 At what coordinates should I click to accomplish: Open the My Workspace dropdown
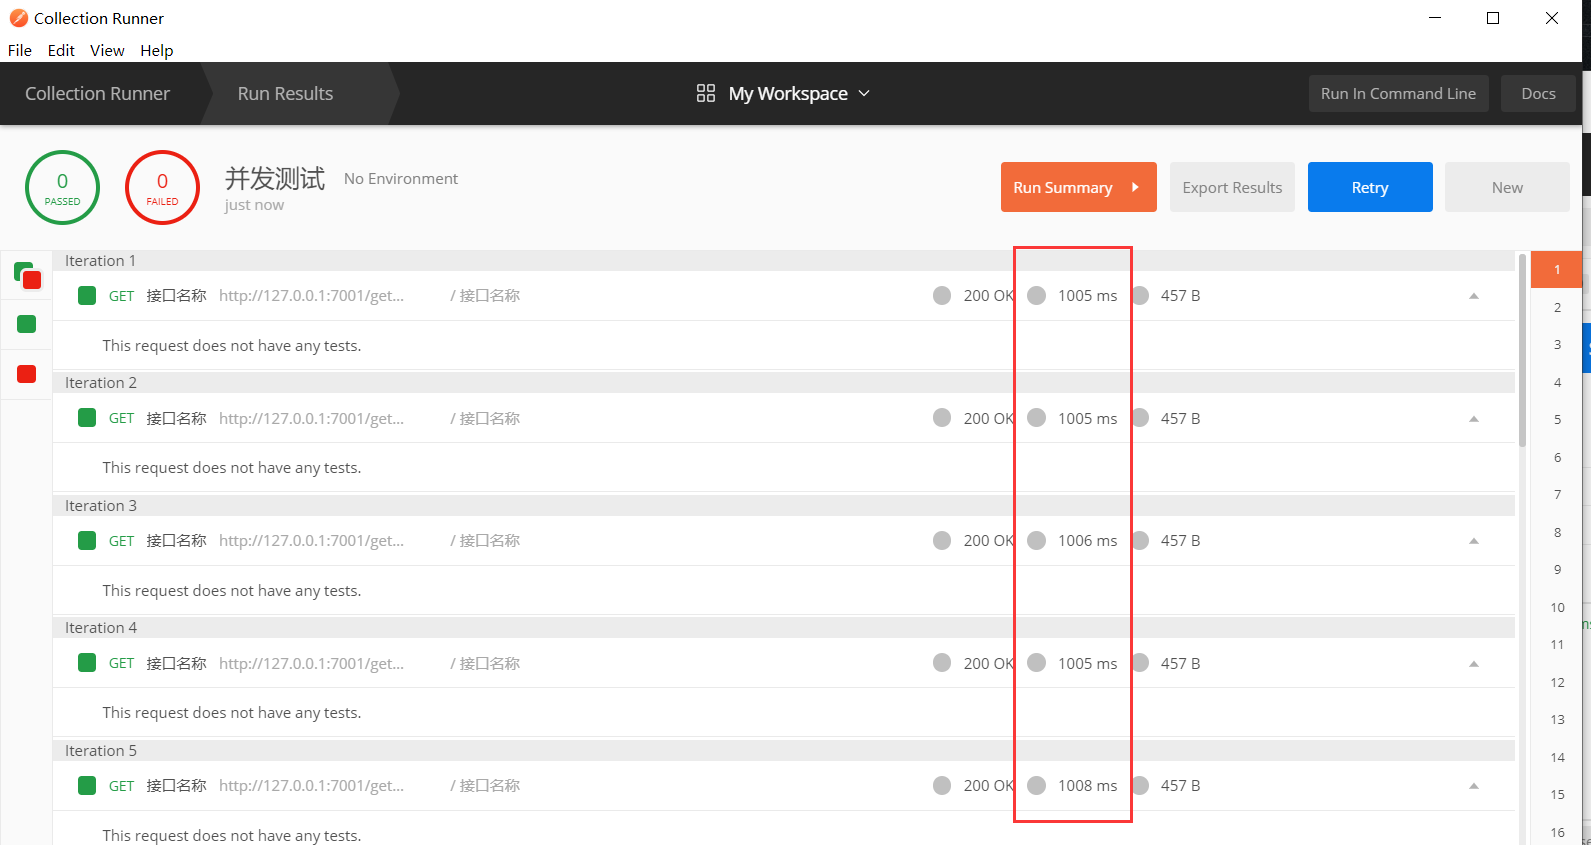tap(783, 93)
